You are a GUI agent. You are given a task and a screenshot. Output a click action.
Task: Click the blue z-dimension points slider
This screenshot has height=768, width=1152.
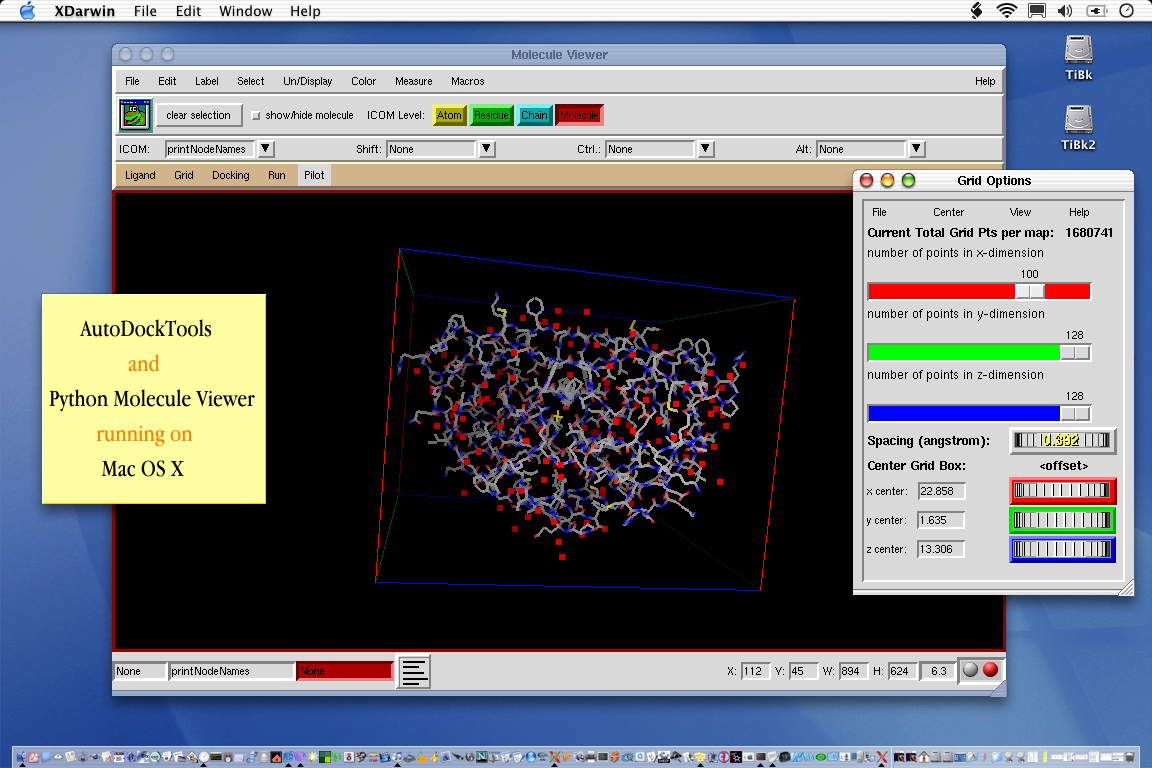979,414
